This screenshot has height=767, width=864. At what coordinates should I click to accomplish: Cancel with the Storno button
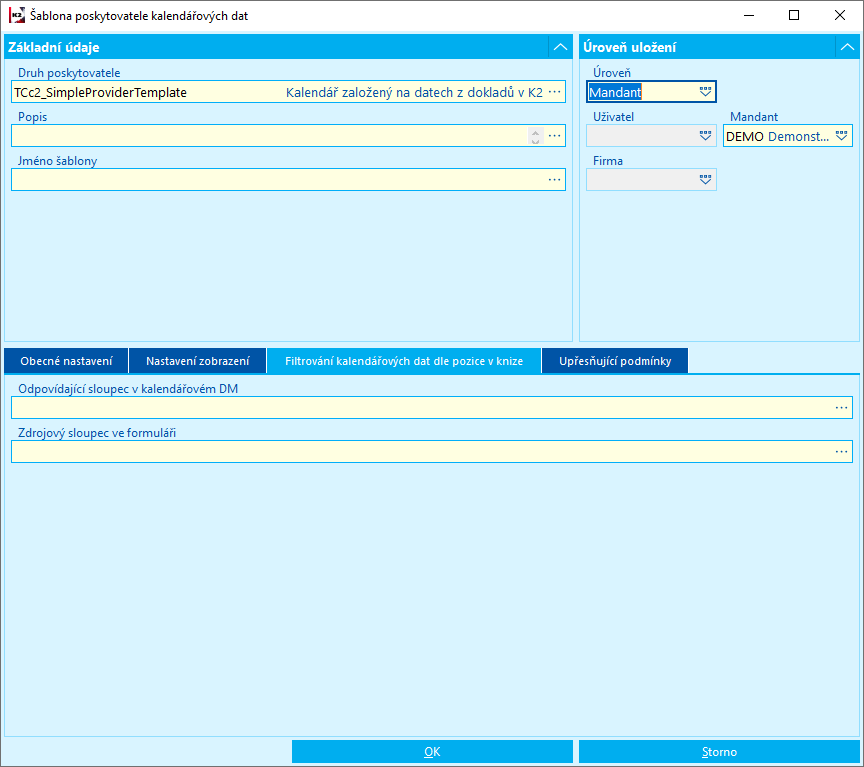(719, 752)
